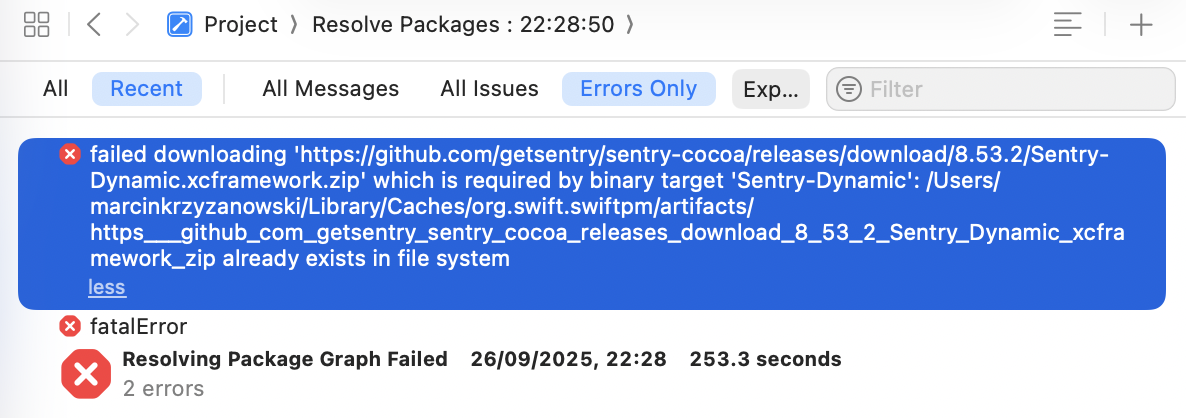Screen dimensions: 1186x418
Task: Open the Project breadcrumb menu
Action: pyautogui.click(x=240, y=25)
